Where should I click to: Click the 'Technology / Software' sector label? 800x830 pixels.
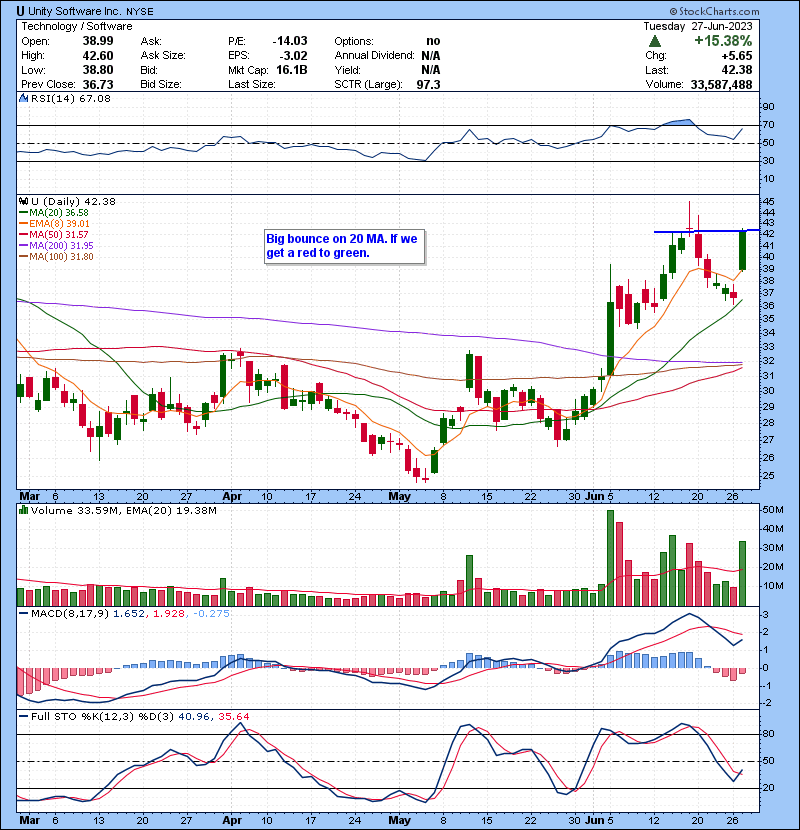coord(77,26)
